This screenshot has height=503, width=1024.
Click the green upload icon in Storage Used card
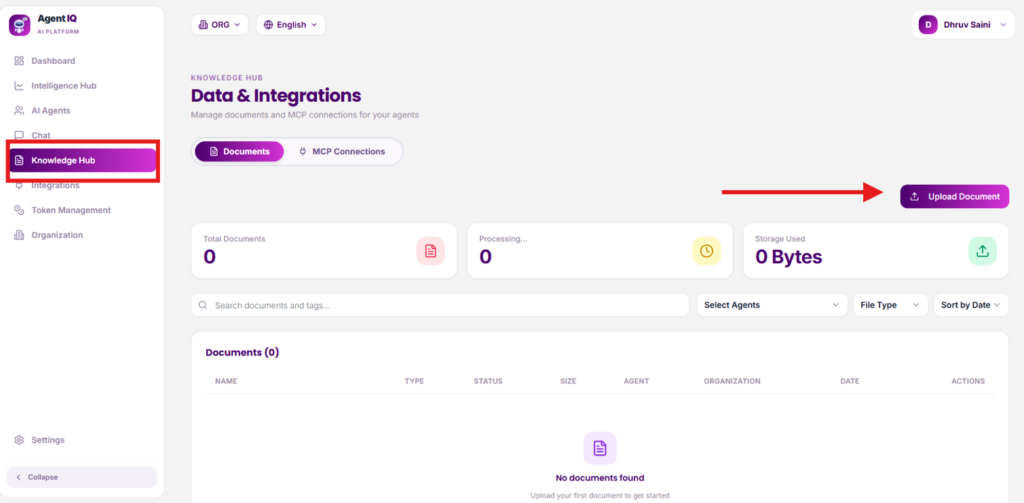point(982,251)
